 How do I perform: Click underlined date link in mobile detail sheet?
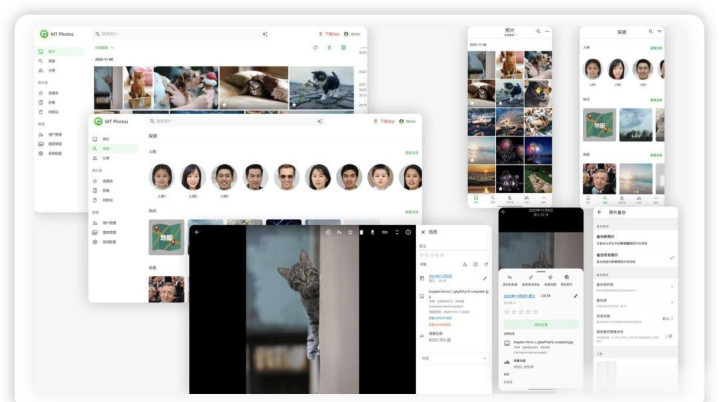coord(520,296)
